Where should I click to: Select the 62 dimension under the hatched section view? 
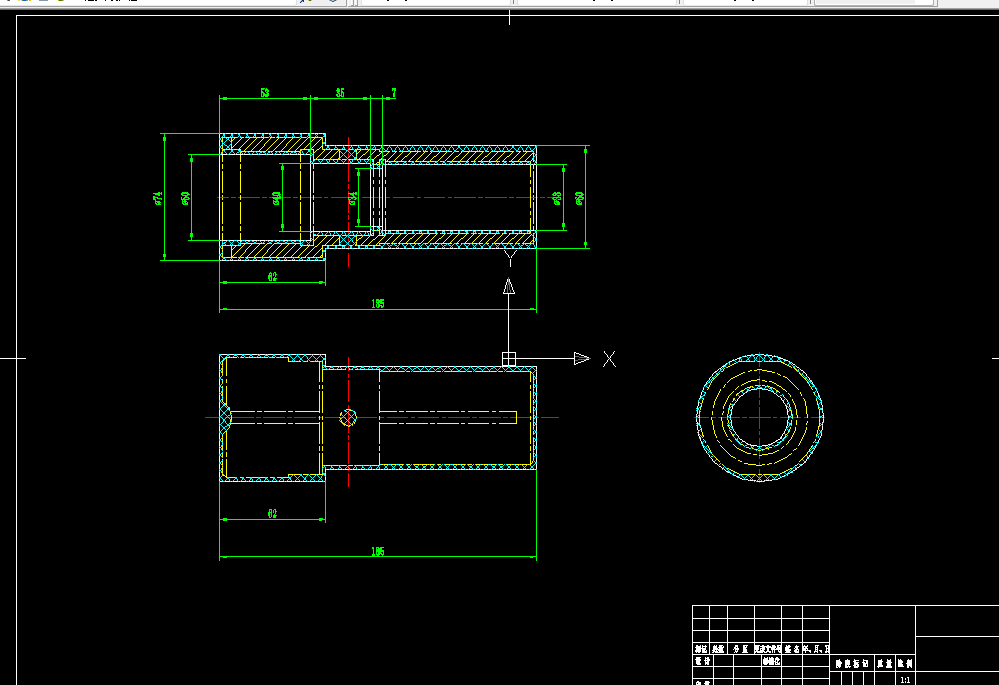(x=273, y=277)
